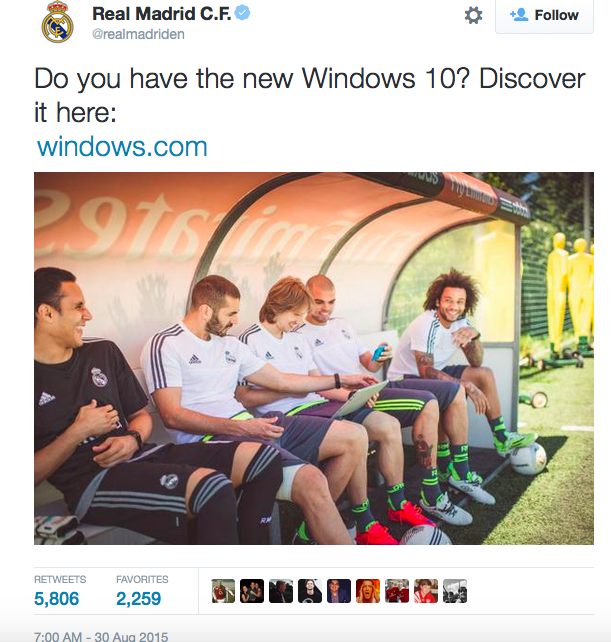View the 2,259 favorites count
Screen dimensions: 611x642
(x=139, y=598)
